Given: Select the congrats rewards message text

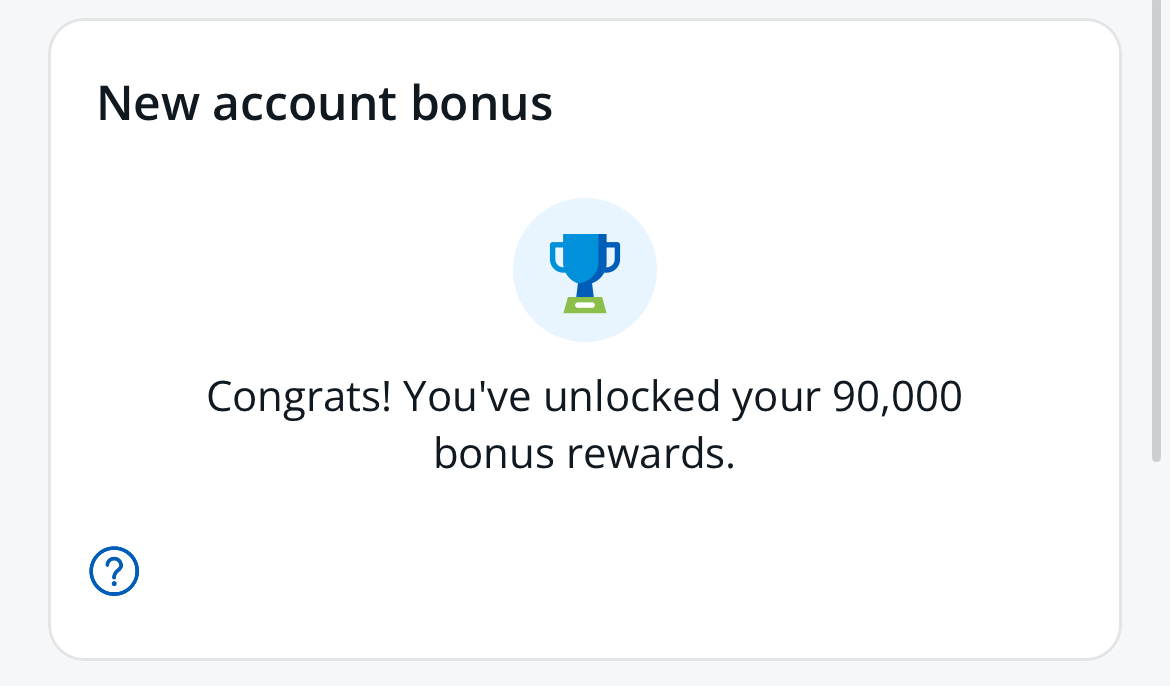Looking at the screenshot, I should [x=584, y=423].
